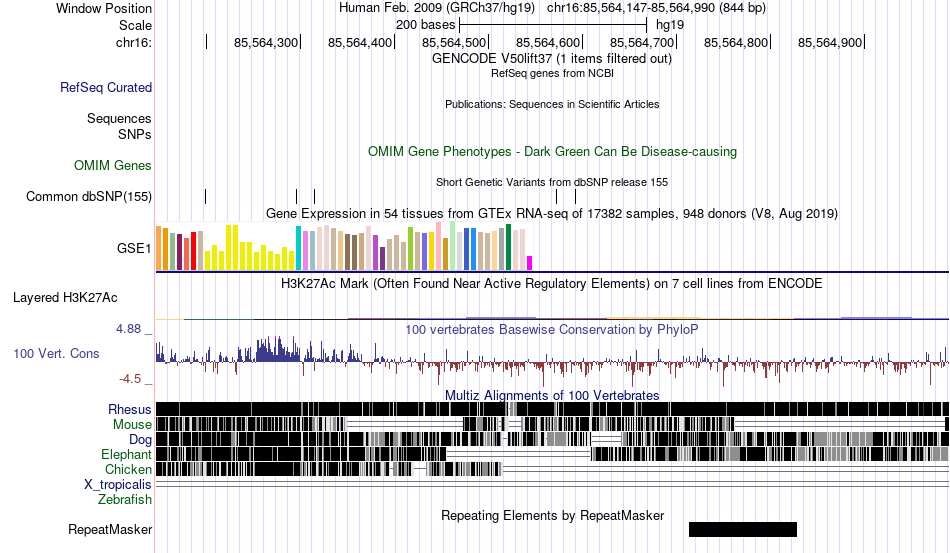Screen dimensions: 950x553
Task: Click the cyan bar in GSE1 expression chart
Action: pyautogui.click(x=298, y=248)
